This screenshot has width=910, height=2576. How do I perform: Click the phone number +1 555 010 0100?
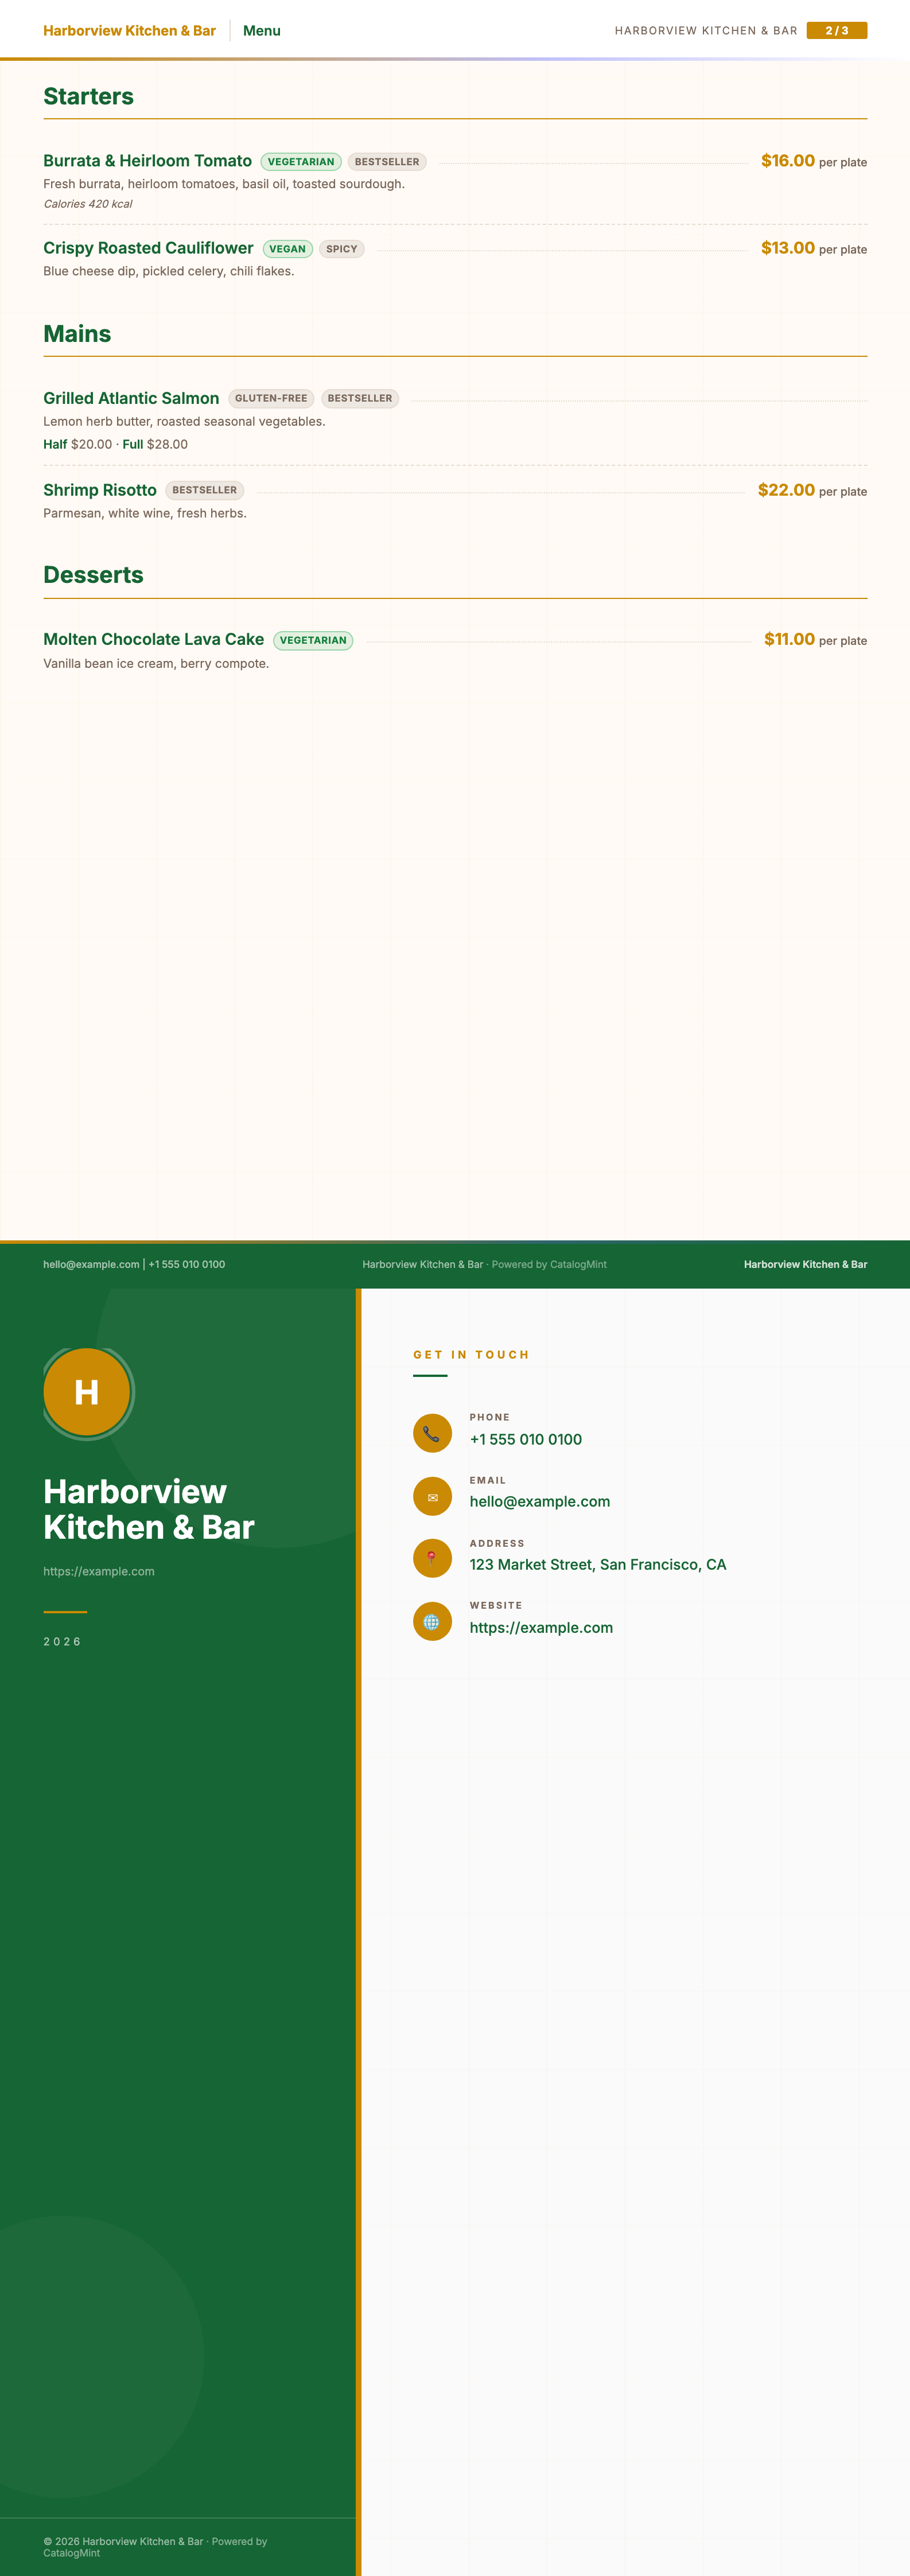pyautogui.click(x=526, y=1439)
